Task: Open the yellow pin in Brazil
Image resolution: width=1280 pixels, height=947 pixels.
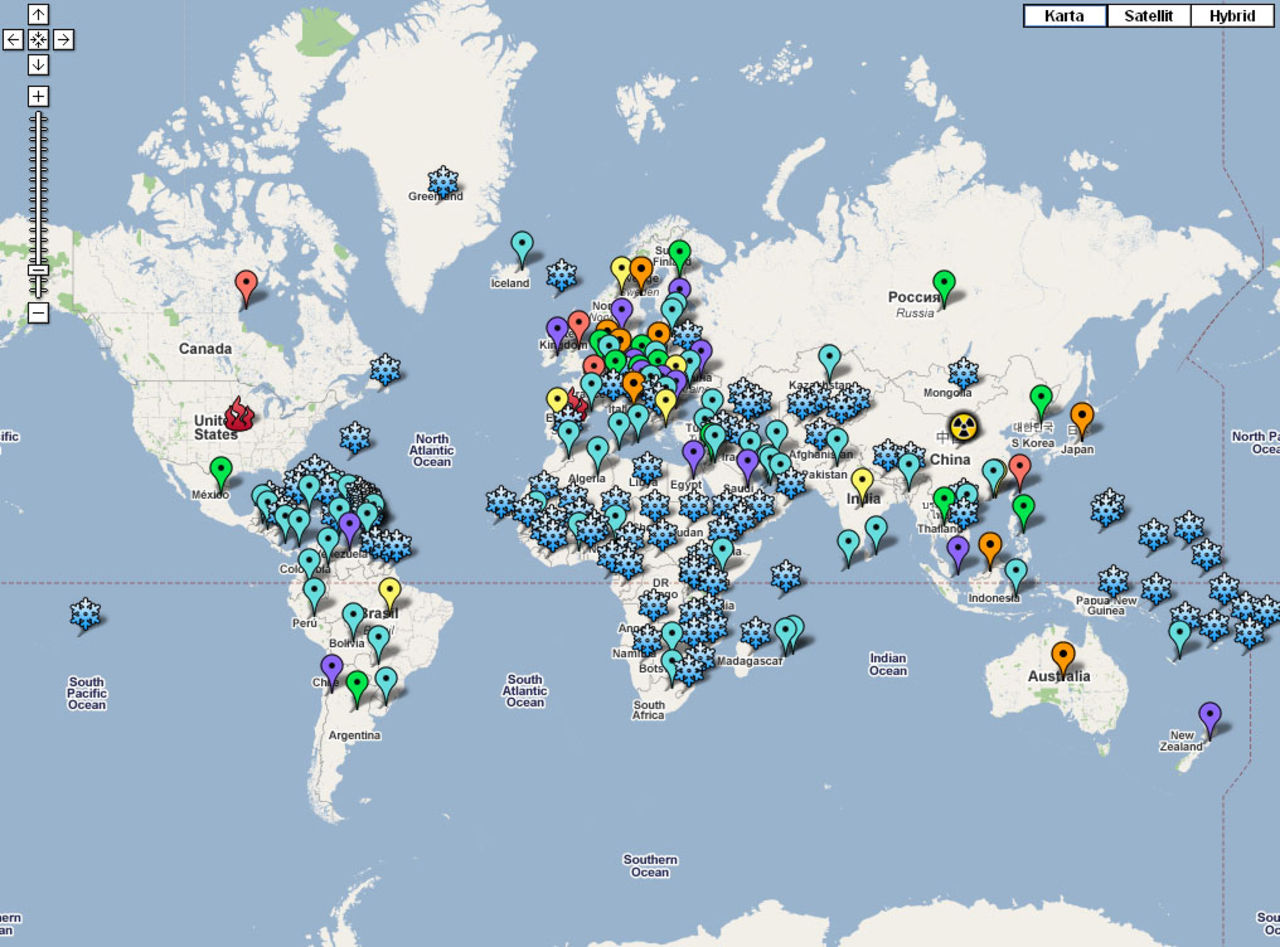Action: click(x=390, y=591)
